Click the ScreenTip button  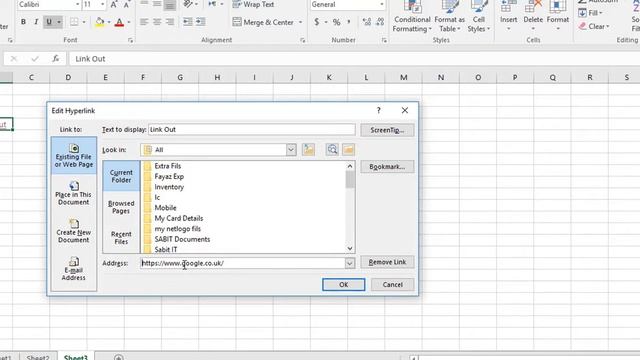tap(387, 130)
